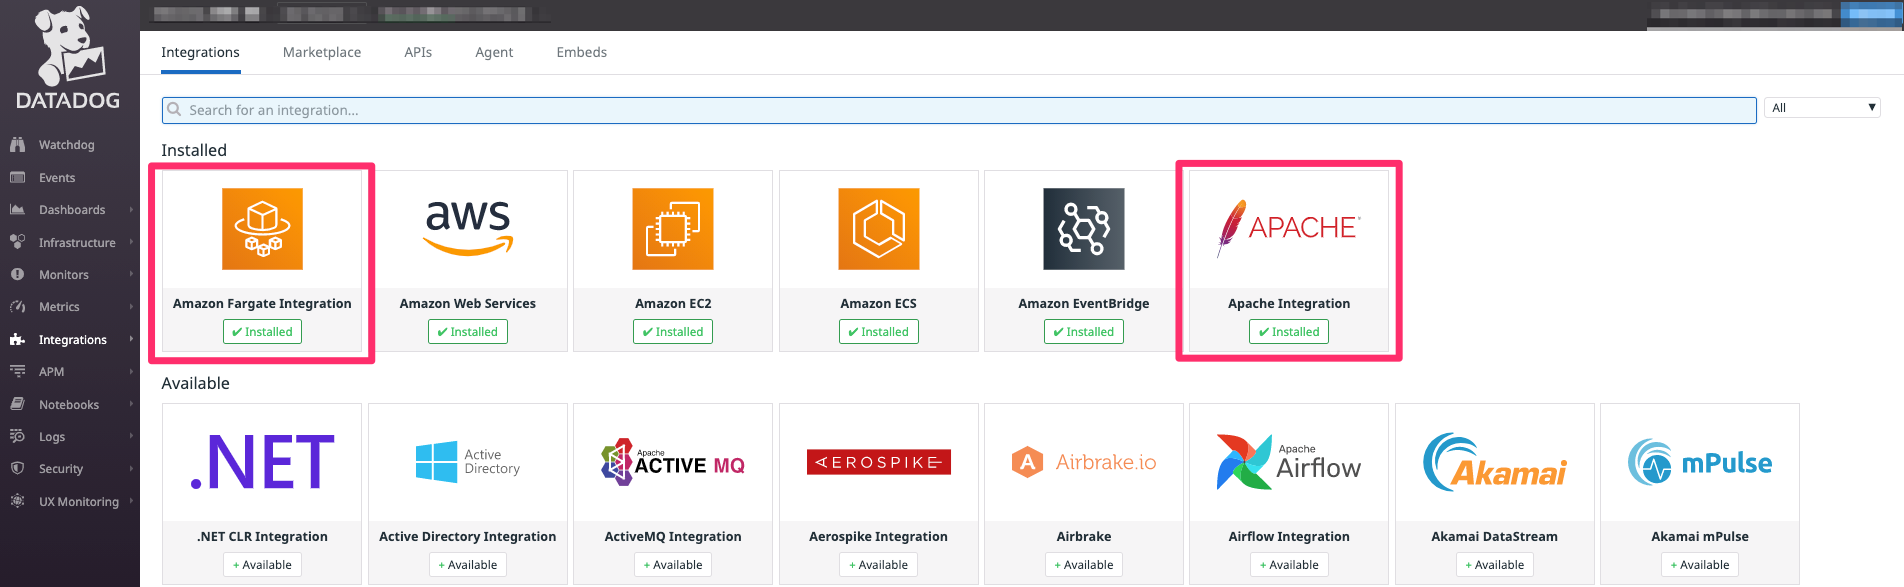Open the Amazon Fargate orange logo tile
The width and height of the screenshot is (1904, 587).
[262, 229]
